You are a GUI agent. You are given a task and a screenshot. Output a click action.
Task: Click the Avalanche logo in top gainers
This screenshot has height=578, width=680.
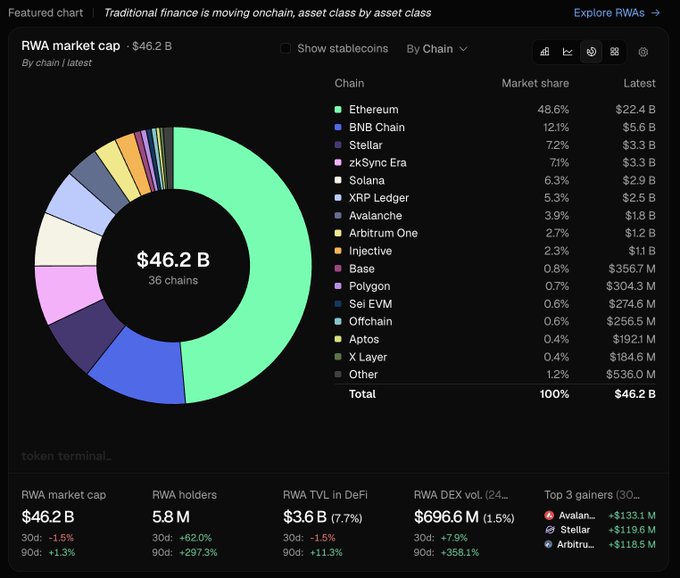pyautogui.click(x=549, y=515)
